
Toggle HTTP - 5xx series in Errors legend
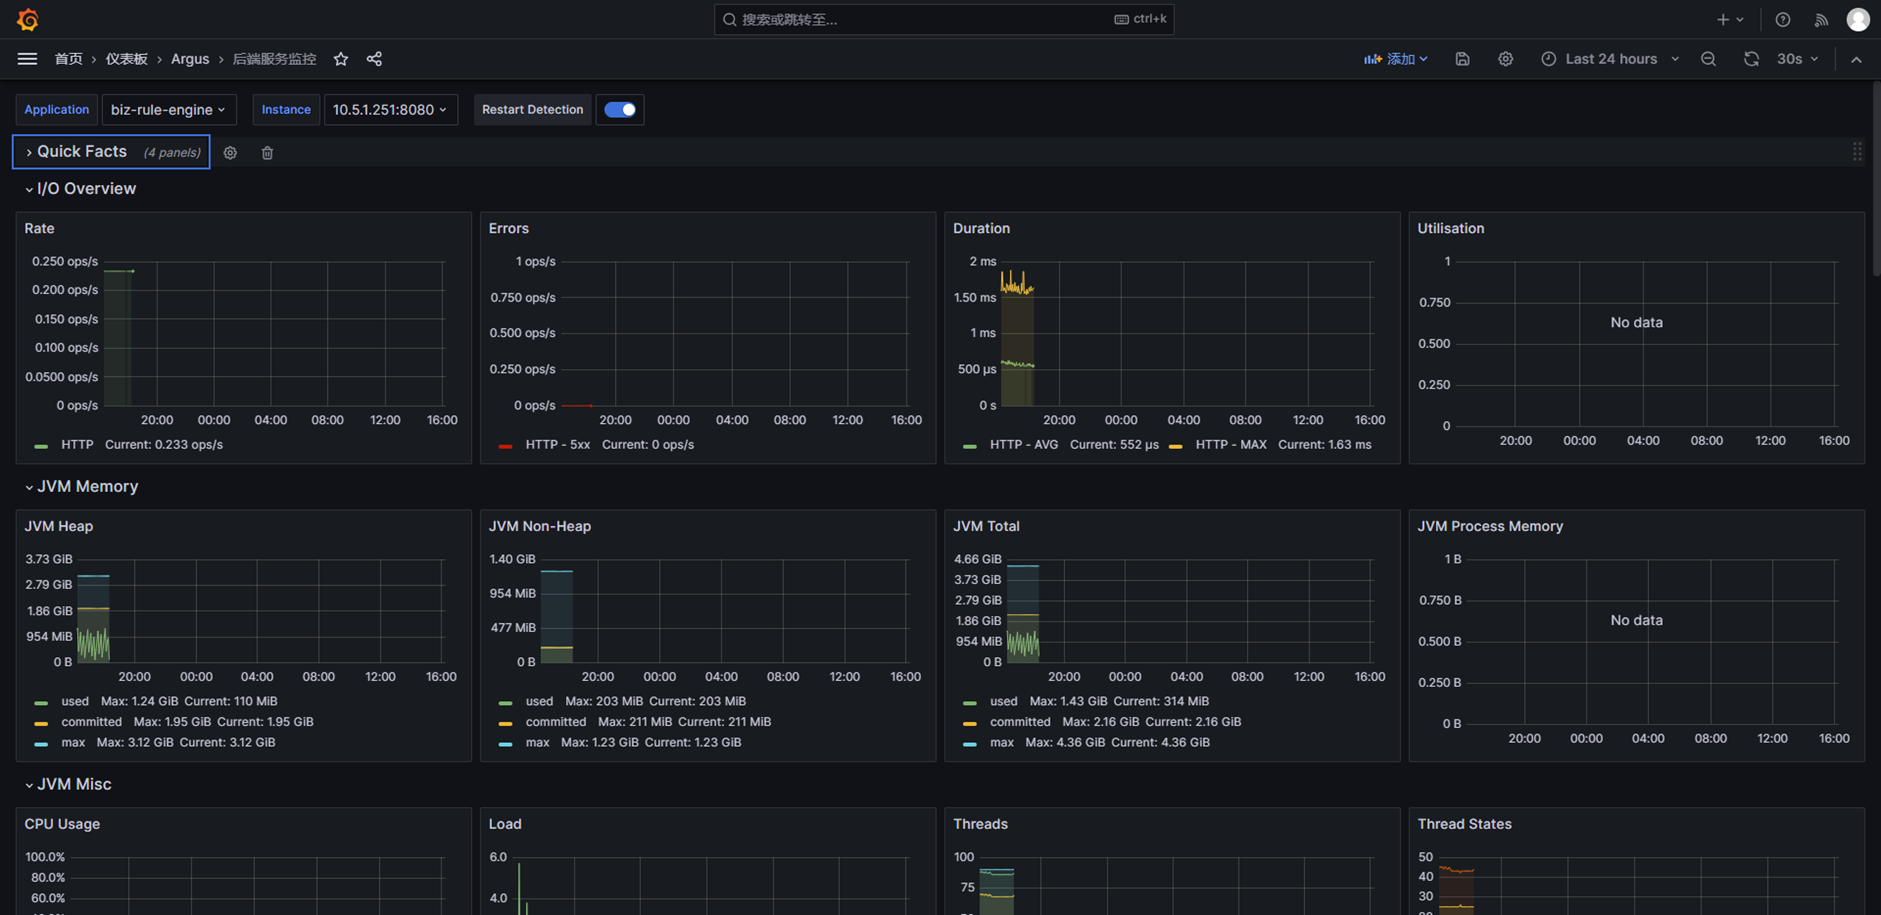pos(557,445)
